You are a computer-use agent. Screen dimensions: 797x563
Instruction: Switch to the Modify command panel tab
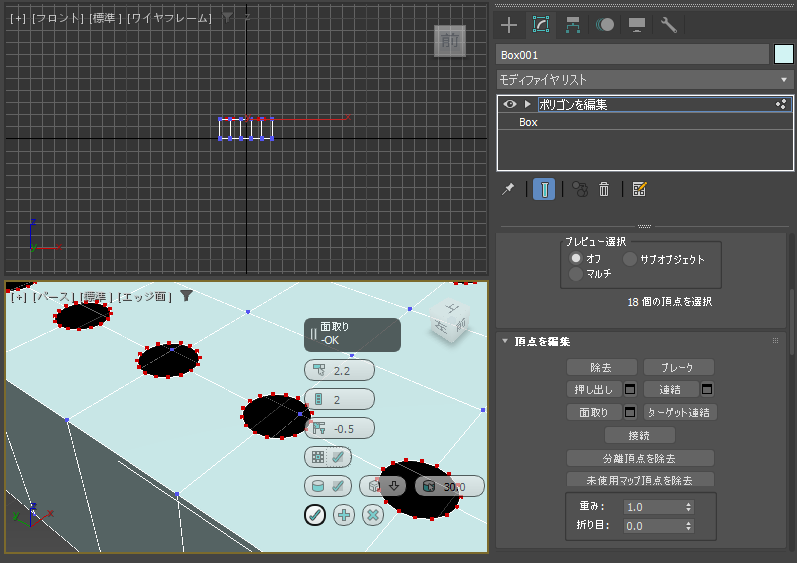pos(541,24)
